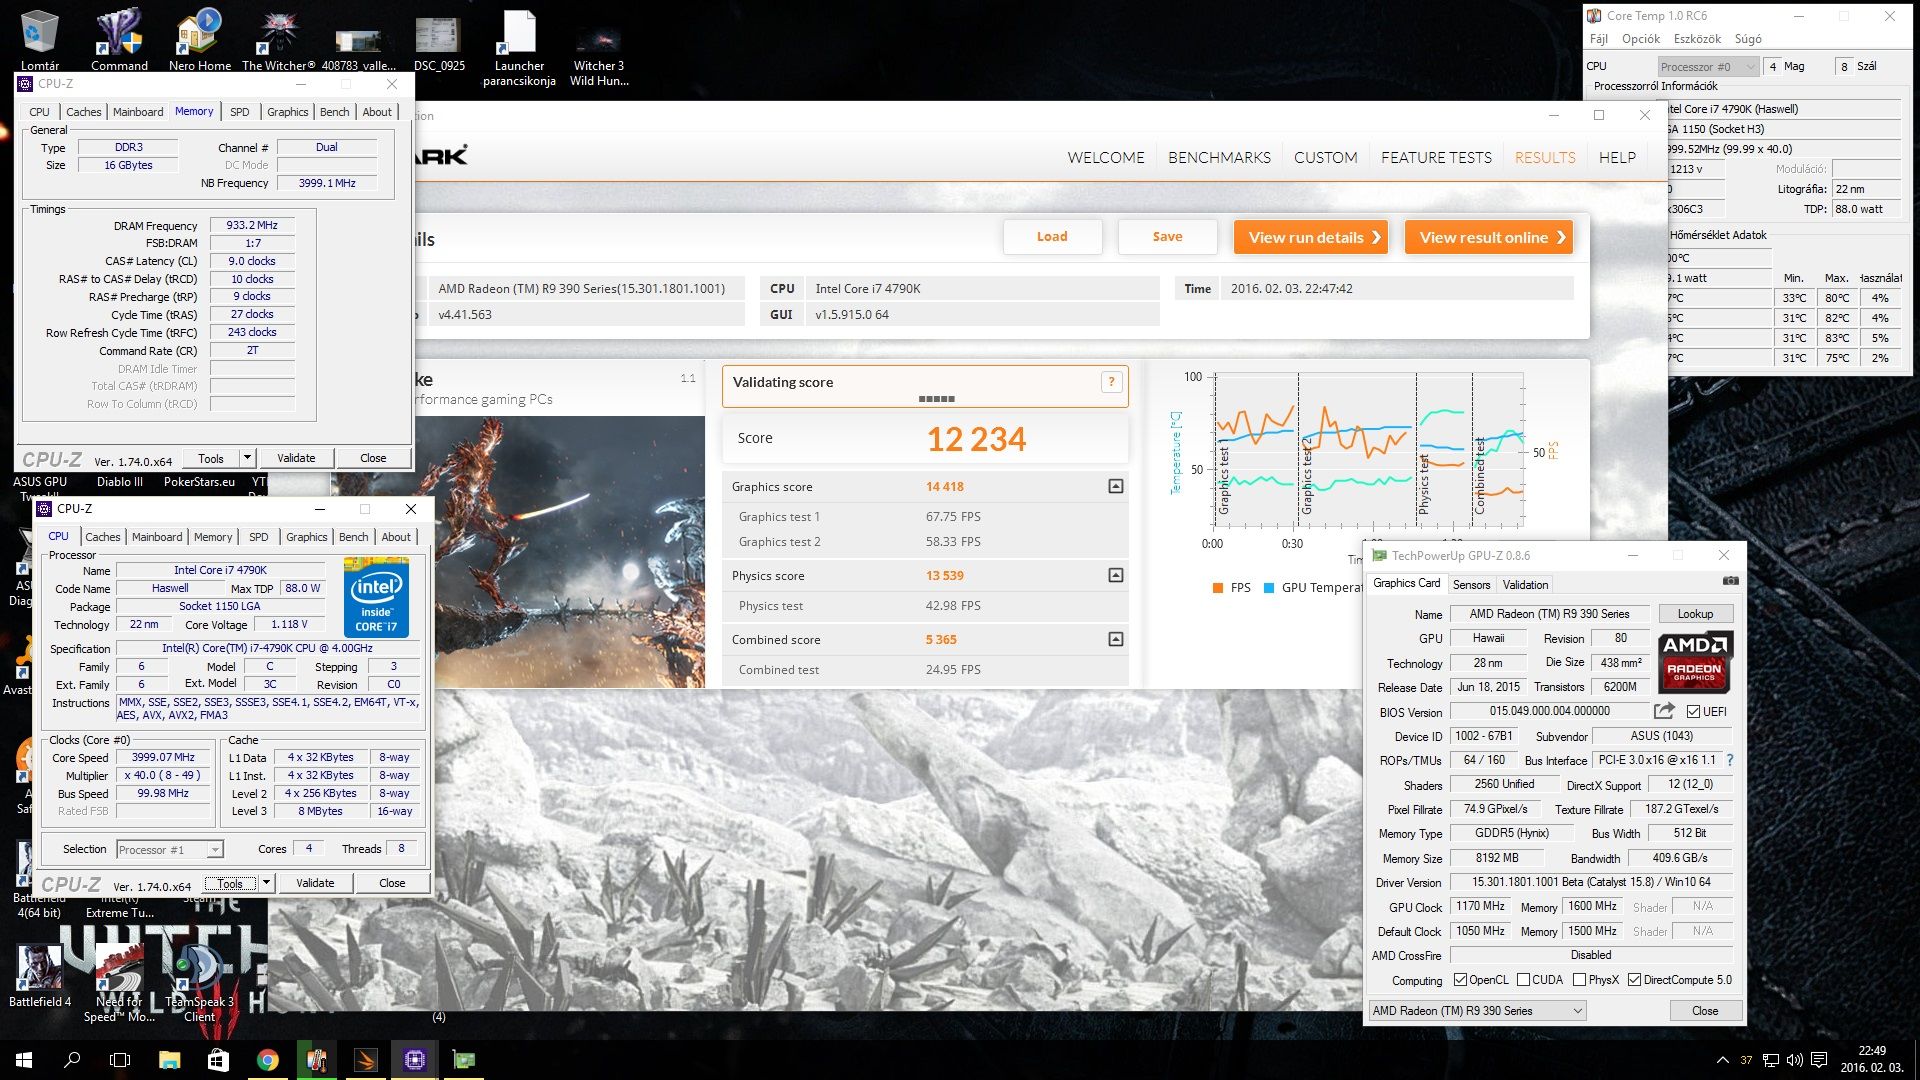Viewport: 1920px width, 1080px height.
Task: Click the GPU-Z screenshot camera icon
Action: (x=1731, y=581)
